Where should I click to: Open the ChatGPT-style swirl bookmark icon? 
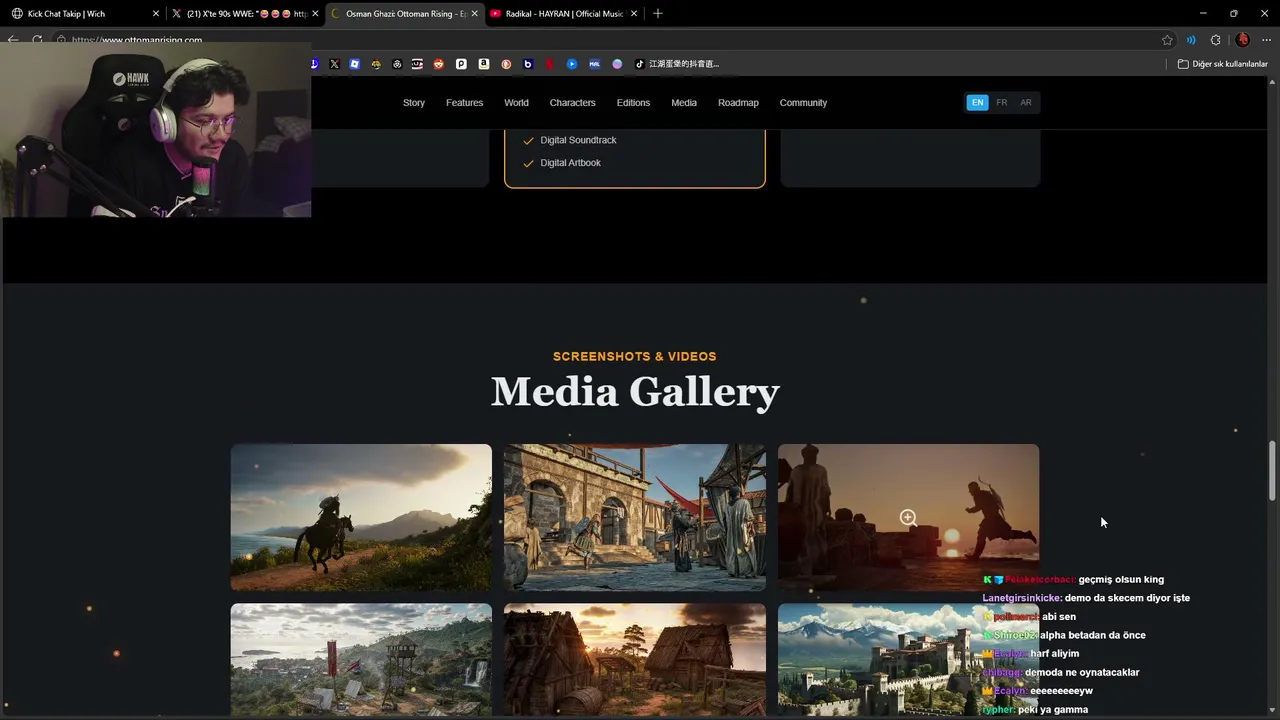click(397, 64)
